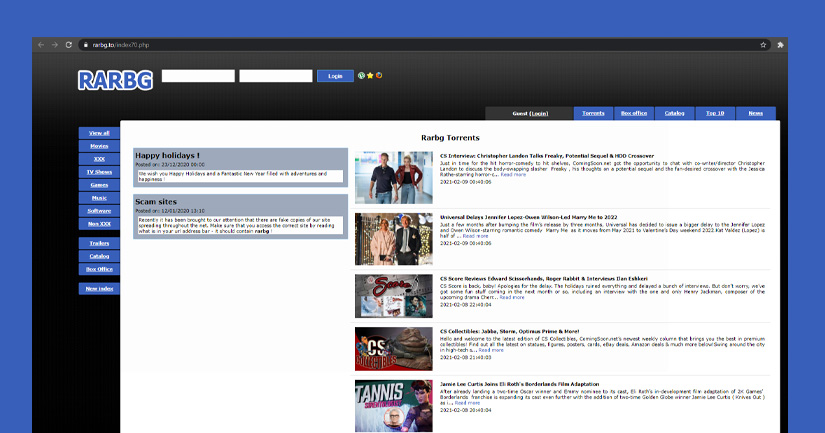
Task: Open the 'CS Score Reviews Edward Scissorhands' headline
Action: tap(544, 279)
